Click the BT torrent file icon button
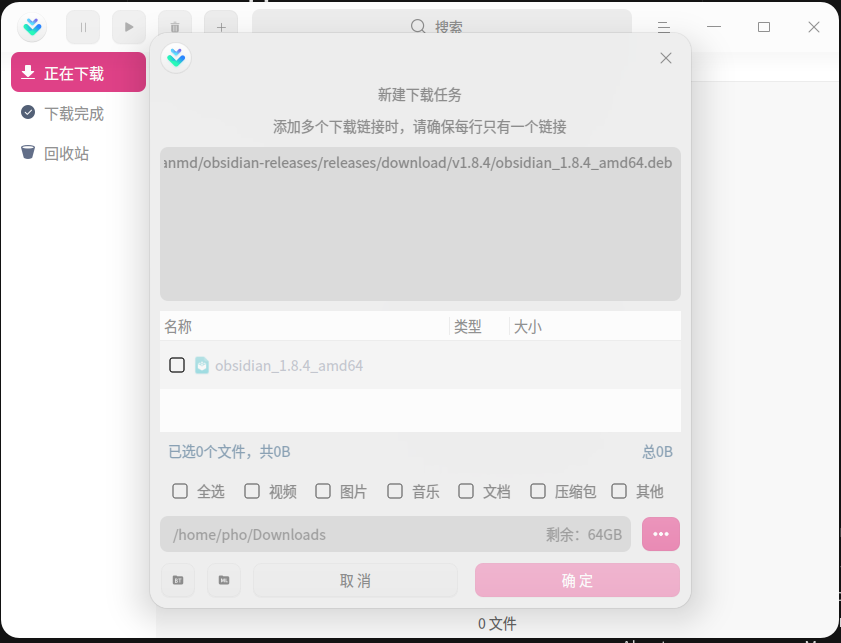Viewport: 841px width, 643px height. pyautogui.click(x=178, y=580)
